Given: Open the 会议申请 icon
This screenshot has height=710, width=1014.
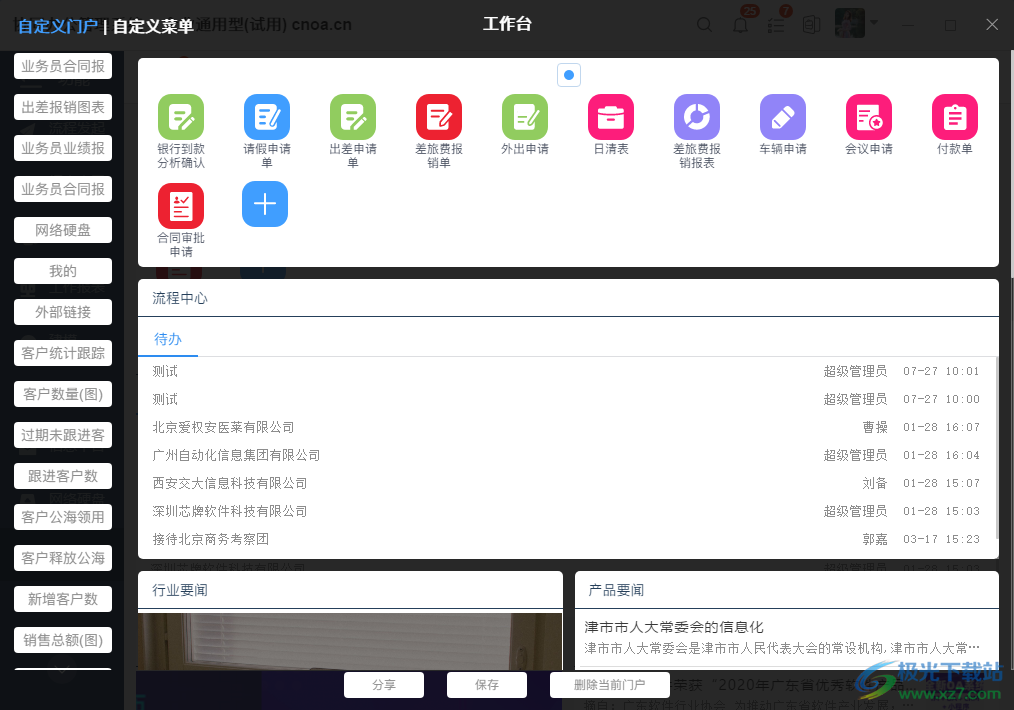Looking at the screenshot, I should tap(869, 117).
